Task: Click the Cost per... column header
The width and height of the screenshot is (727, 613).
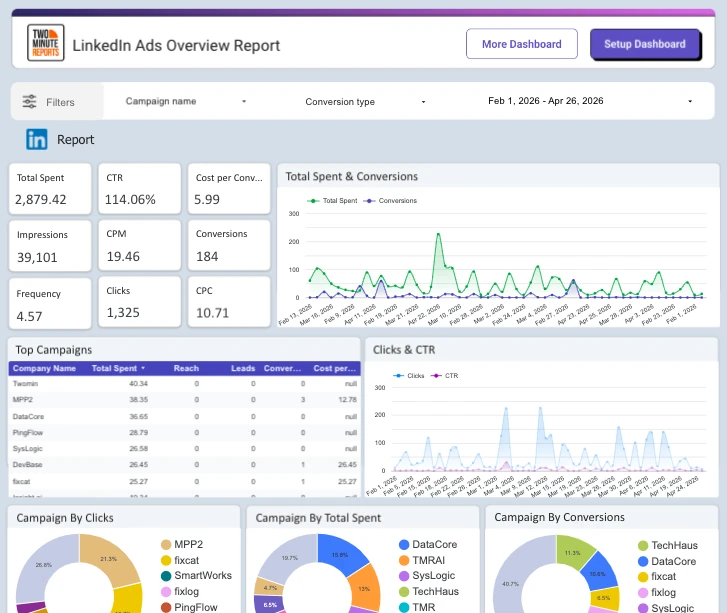Action: tap(334, 368)
